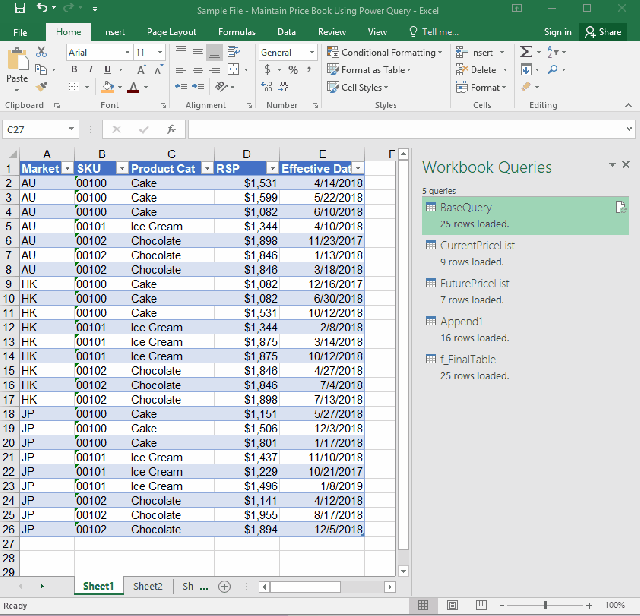Image resolution: width=640 pixels, height=616 pixels.
Task: Save the workbook using the save icon
Action: [20, 8]
